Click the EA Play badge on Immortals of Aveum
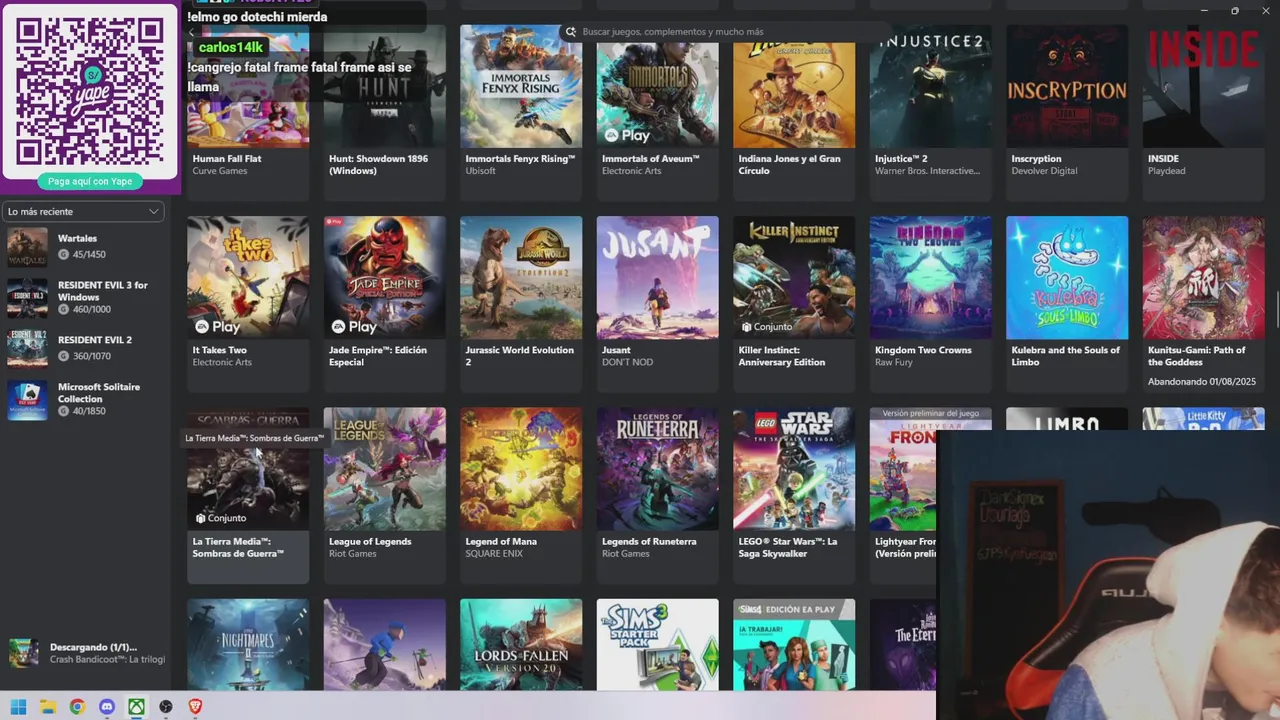This screenshot has width=1280, height=720. tap(627, 135)
